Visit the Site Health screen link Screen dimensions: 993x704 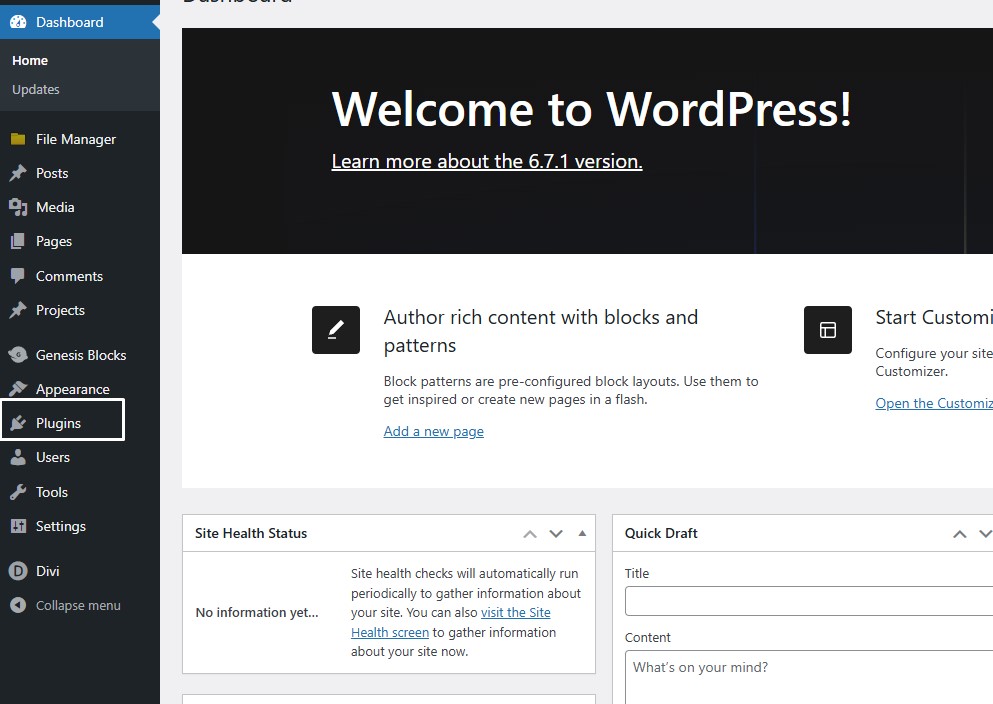pos(451,622)
